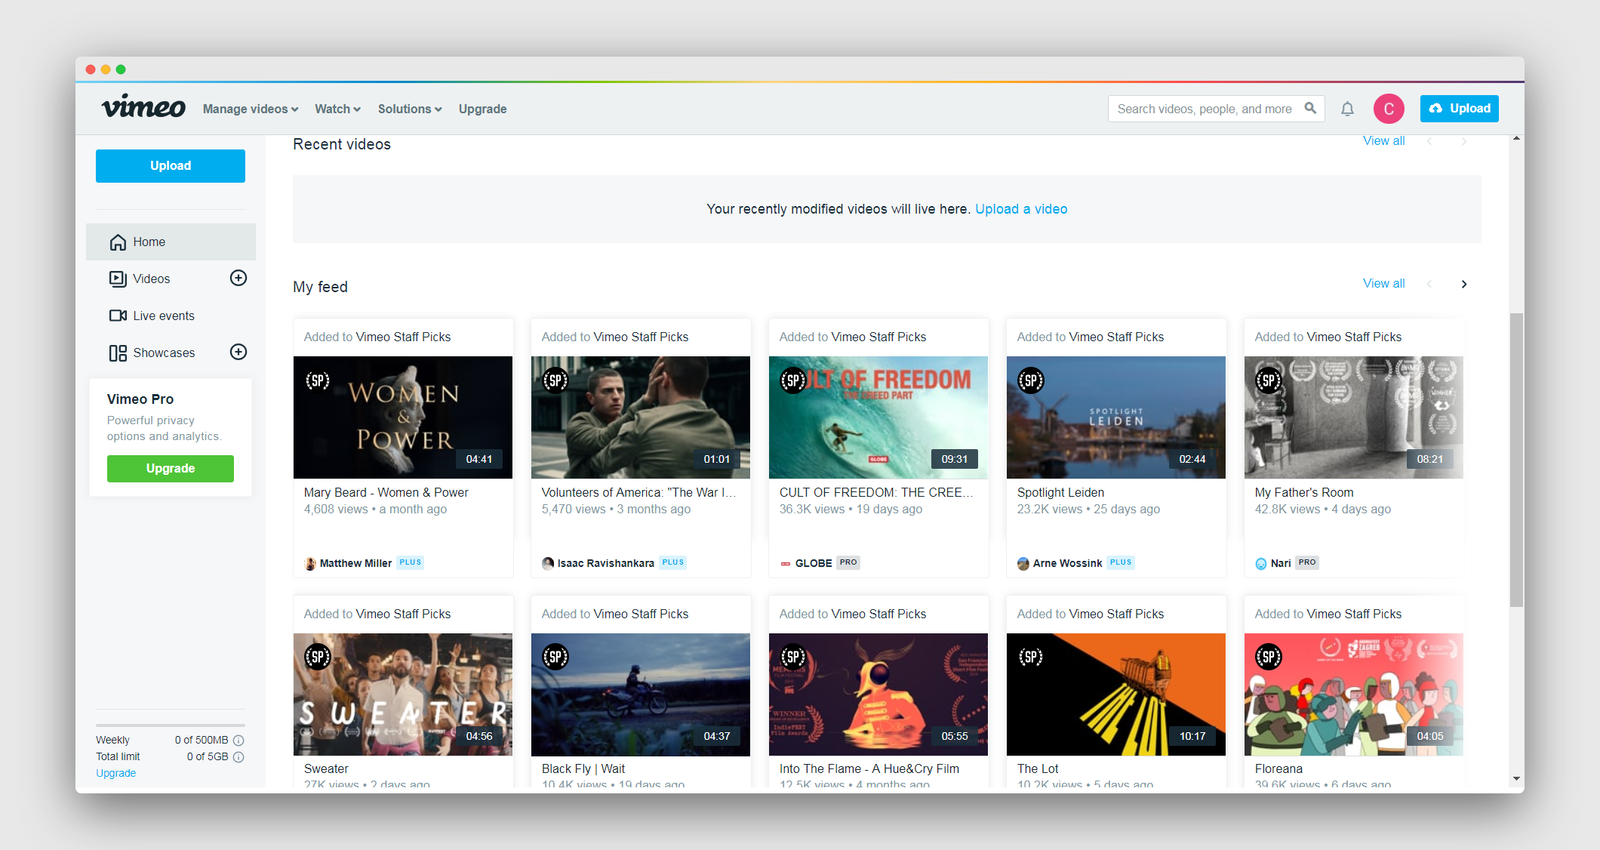Open the My Father's Room thumbnail

click(x=1354, y=417)
